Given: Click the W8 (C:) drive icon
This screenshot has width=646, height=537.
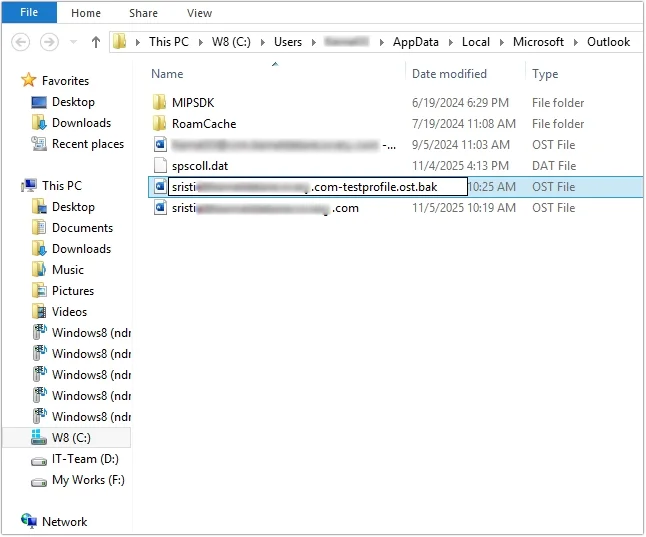Looking at the screenshot, I should tap(39, 437).
